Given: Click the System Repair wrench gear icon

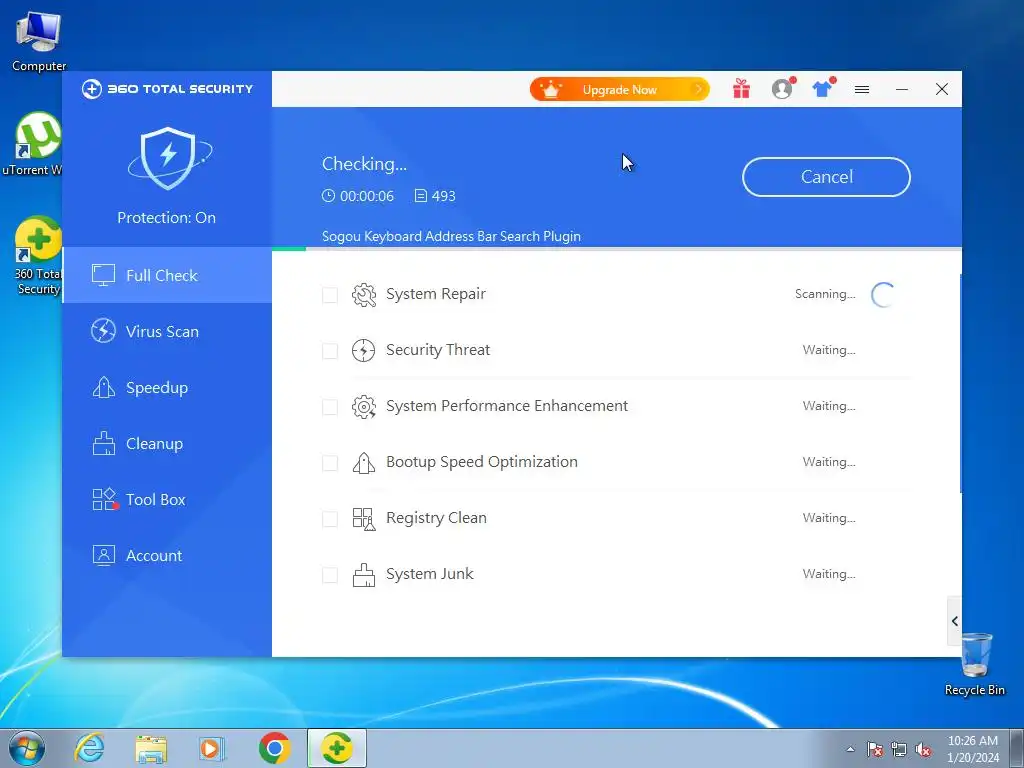Looking at the screenshot, I should tap(364, 295).
